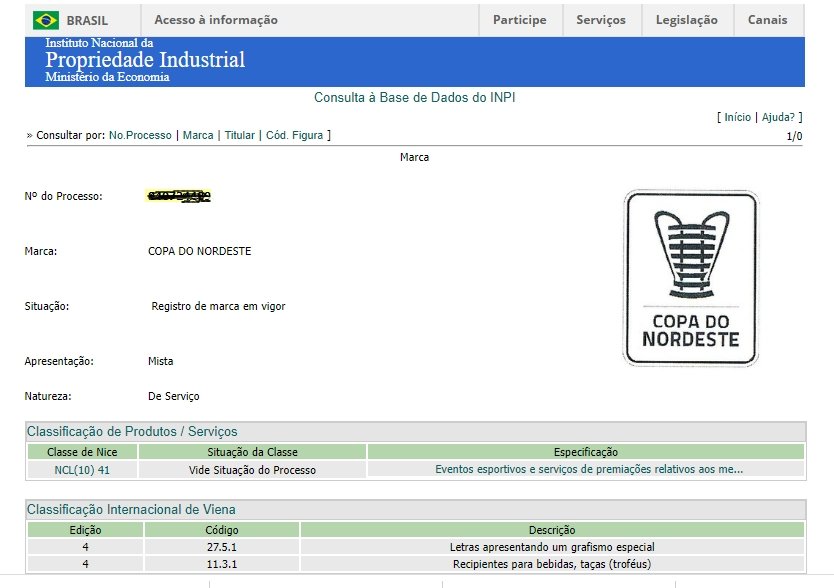The height and width of the screenshot is (588, 834).
Task: Open the Ajuda? help link
Action: click(779, 117)
